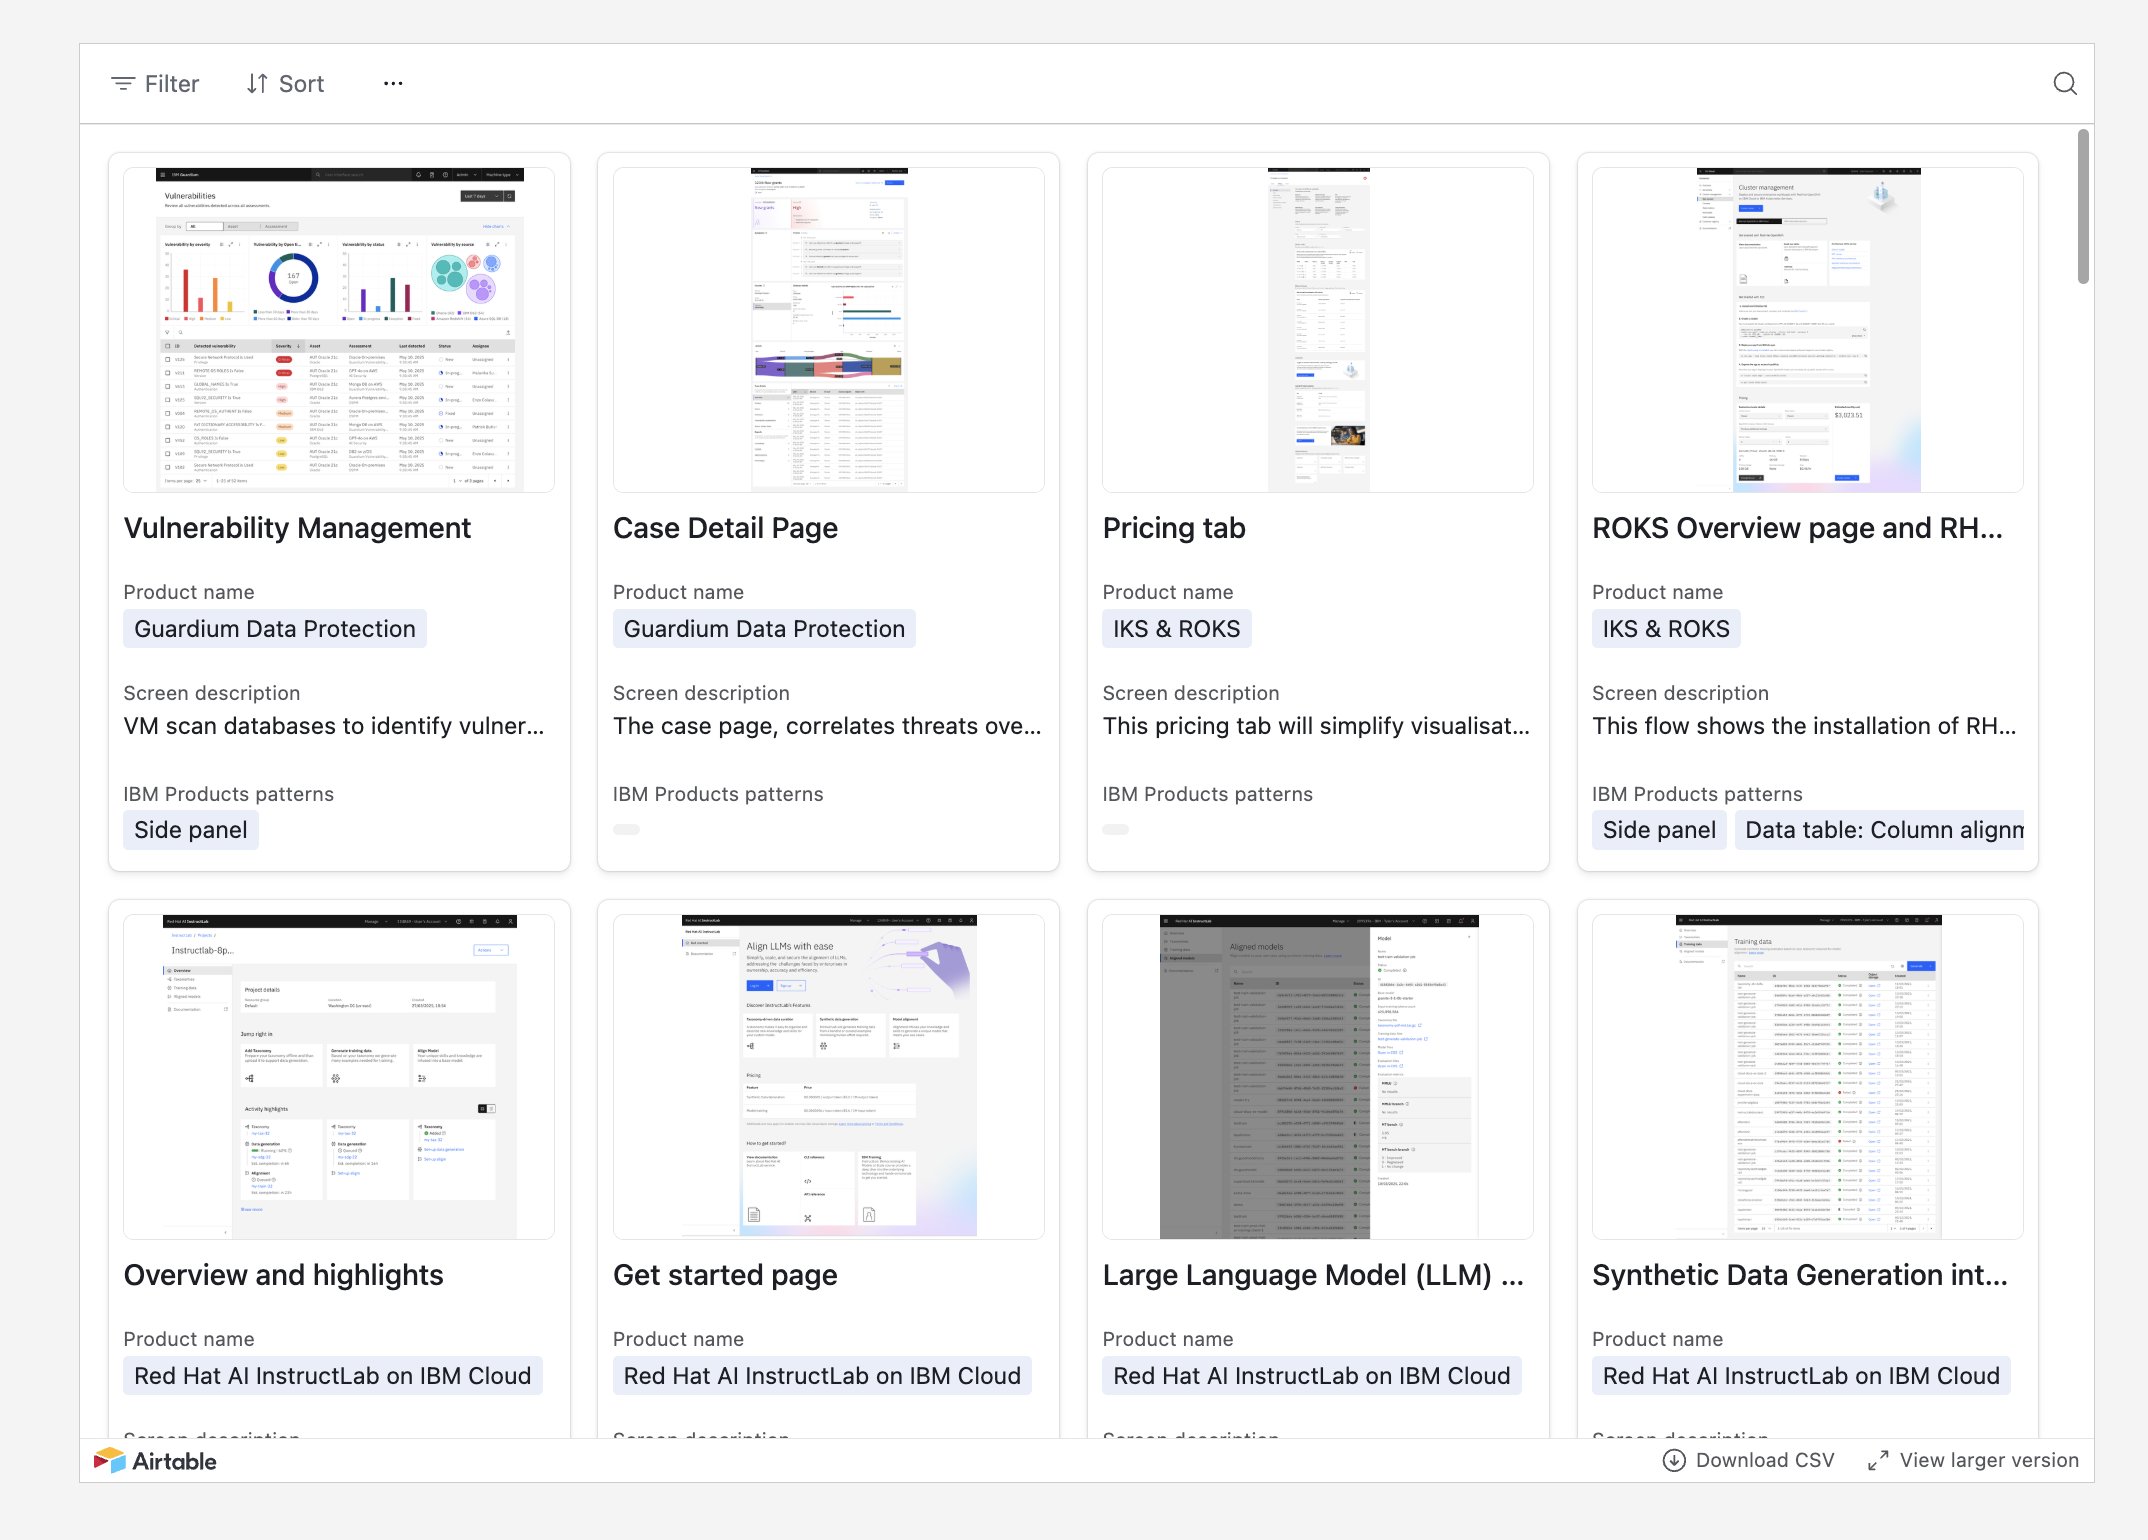The image size is (2148, 1540).
Task: Open the Filter options
Action: (155, 84)
